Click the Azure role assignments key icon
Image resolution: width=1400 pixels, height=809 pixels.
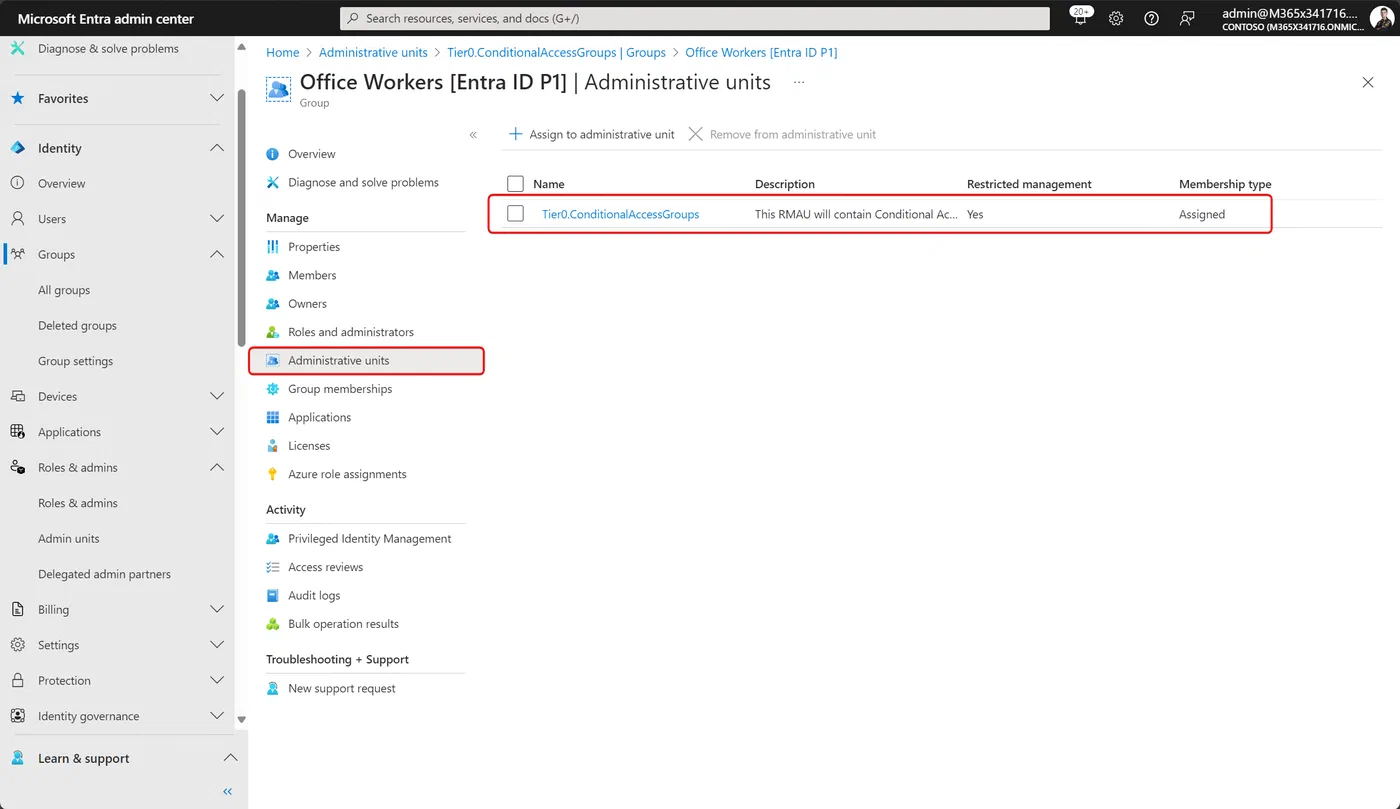point(273,474)
